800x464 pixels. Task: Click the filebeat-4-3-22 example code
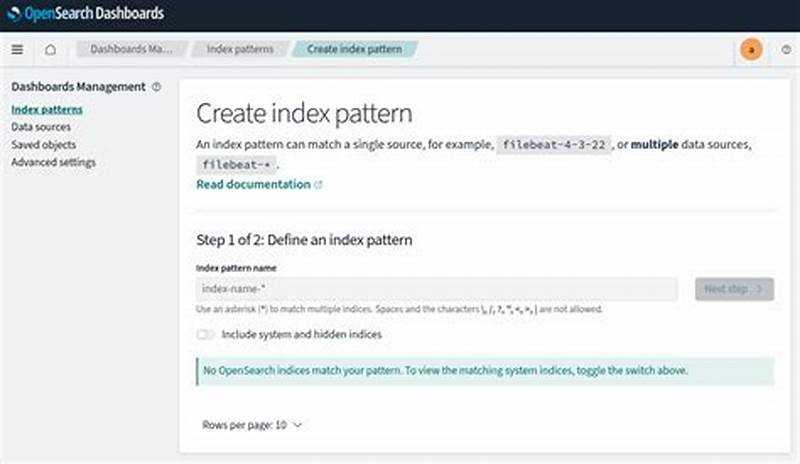(554, 145)
